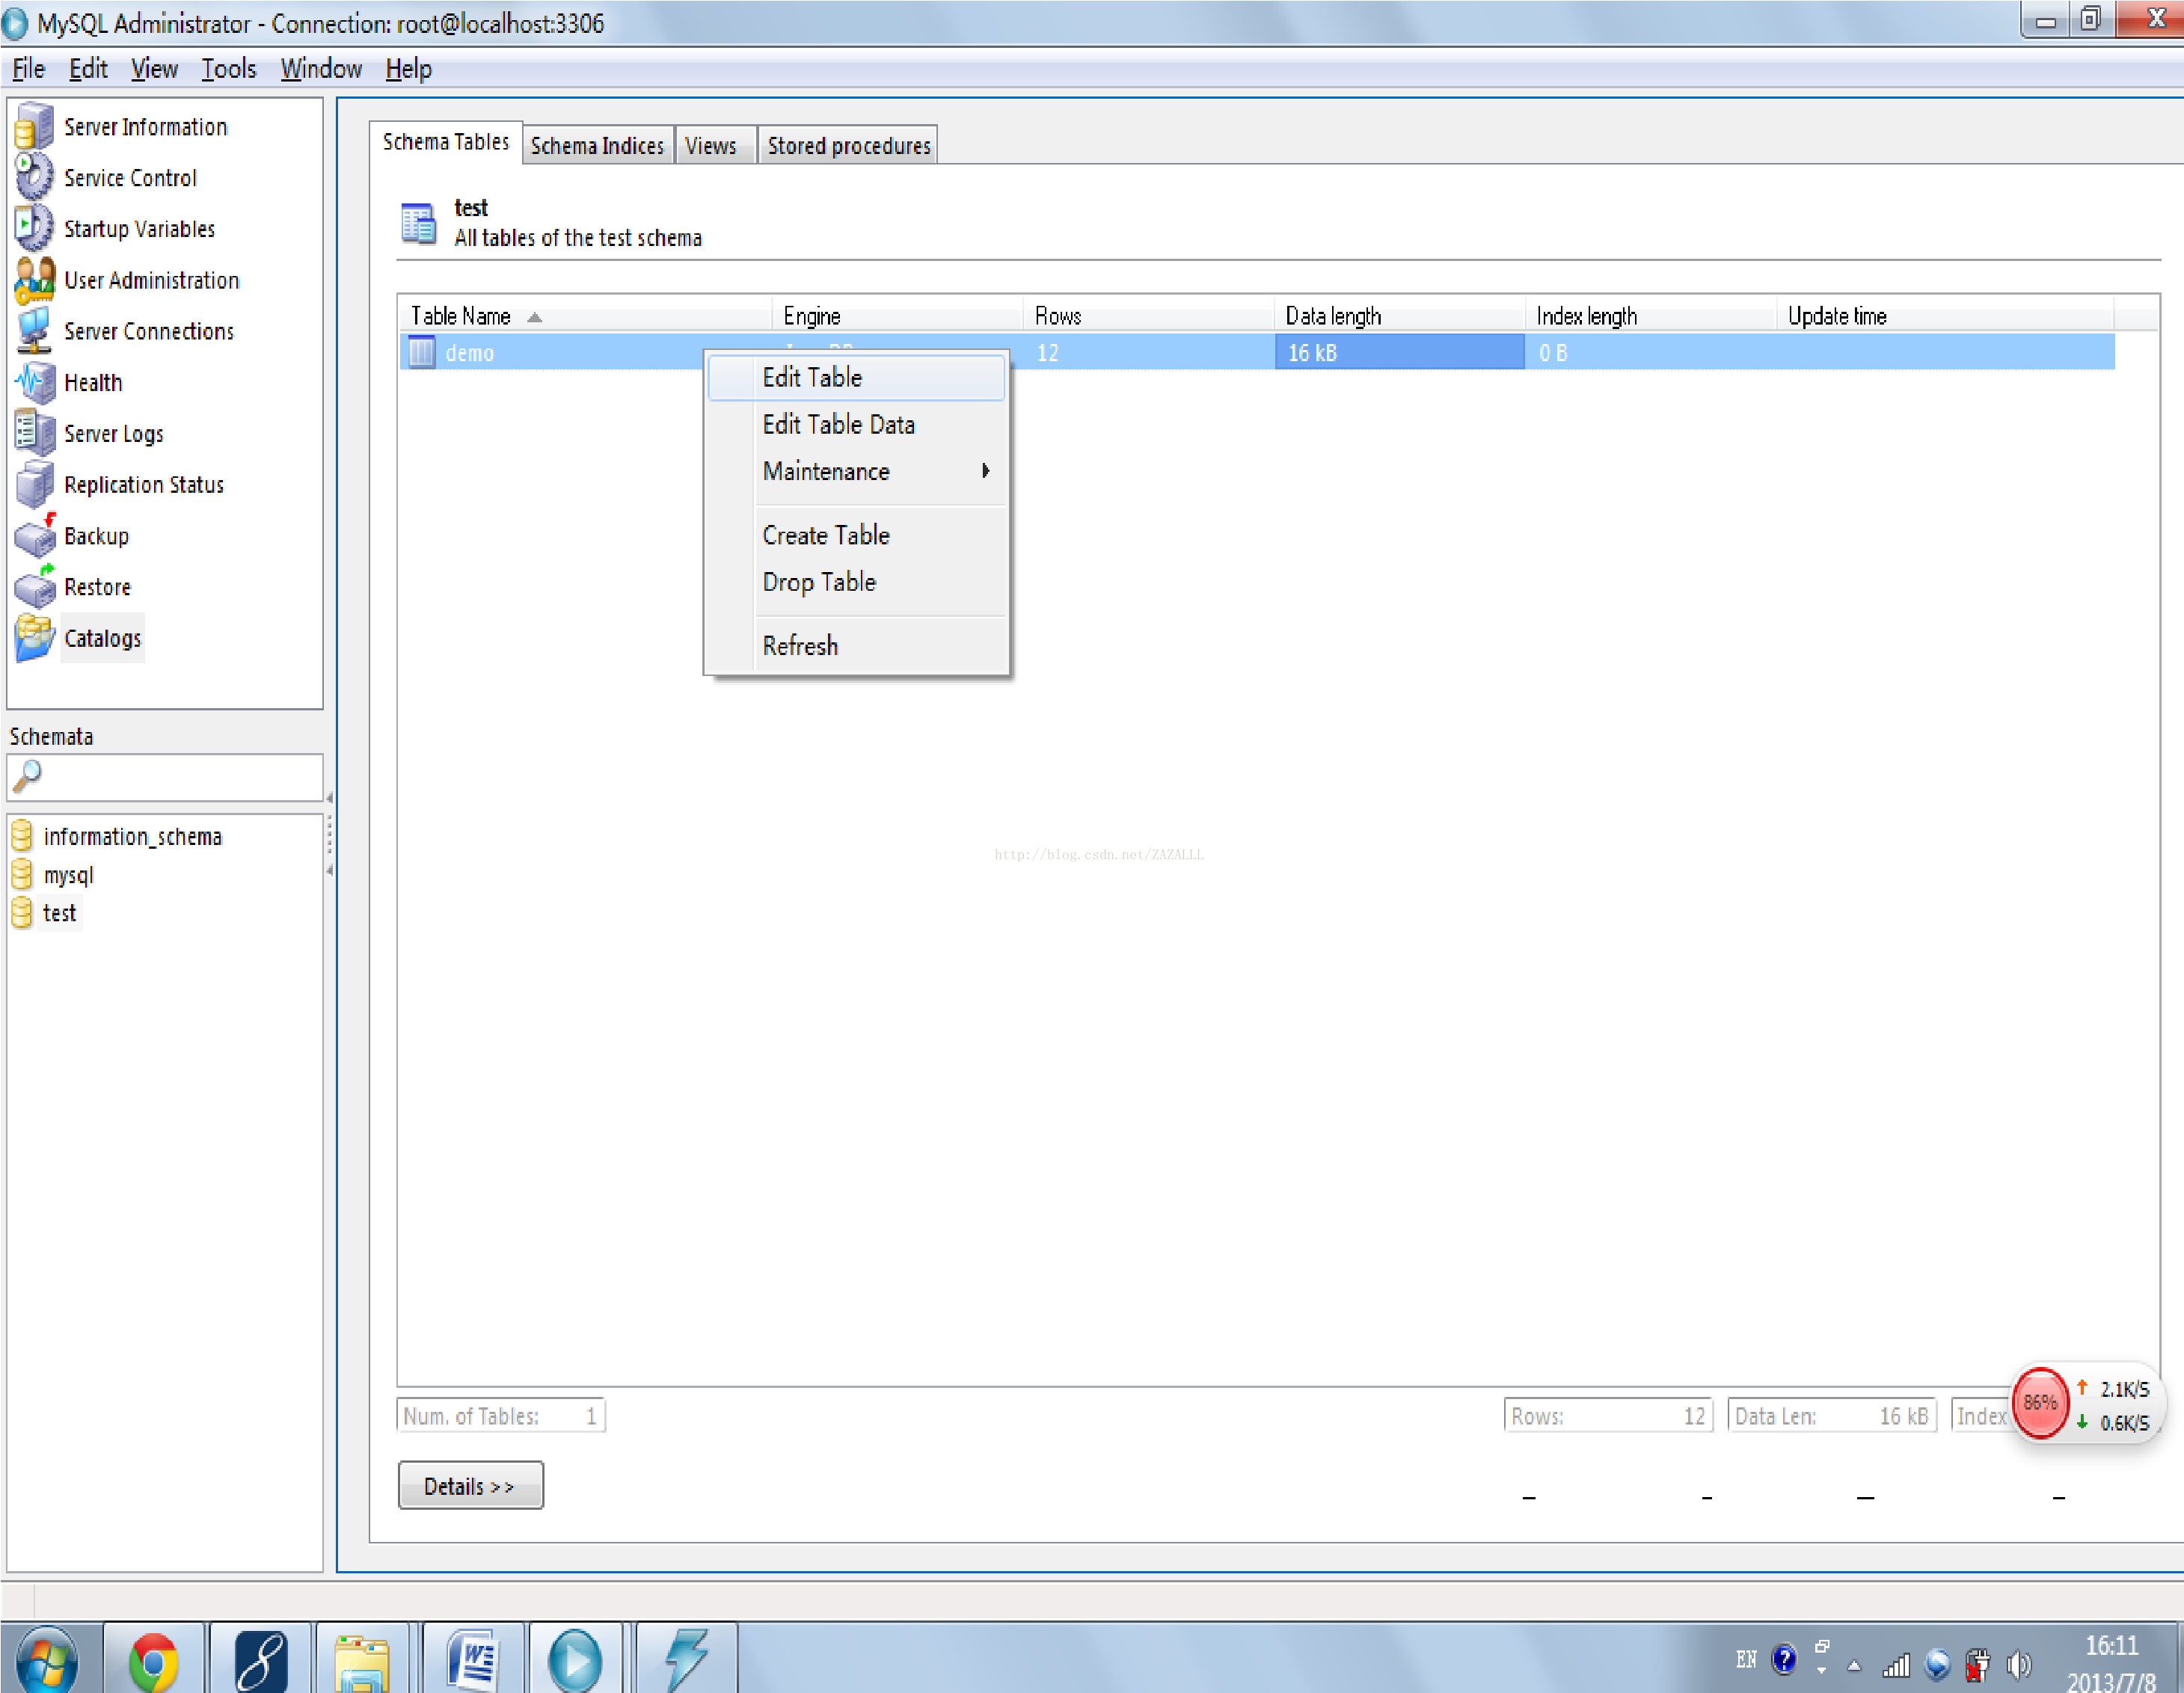The height and width of the screenshot is (1693, 2184).
Task: Click the mysql database icon
Action: [22, 875]
